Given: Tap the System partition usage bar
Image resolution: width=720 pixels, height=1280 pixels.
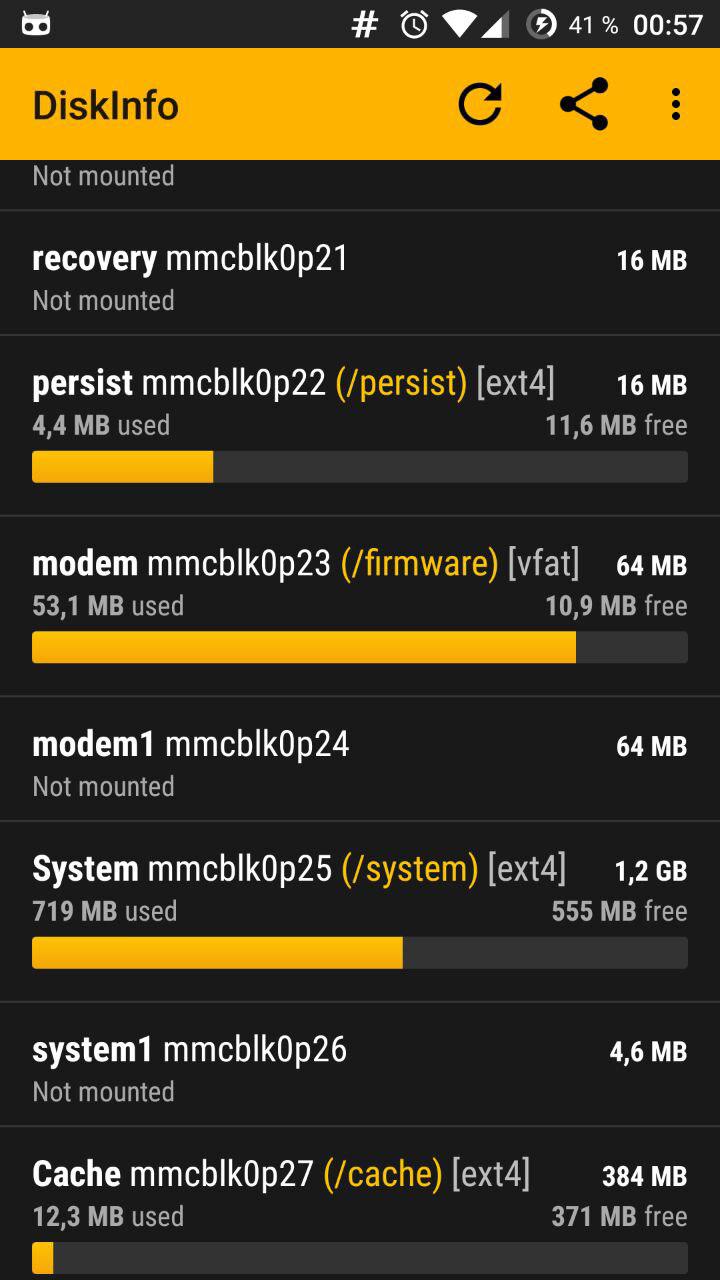Looking at the screenshot, I should (360, 953).
